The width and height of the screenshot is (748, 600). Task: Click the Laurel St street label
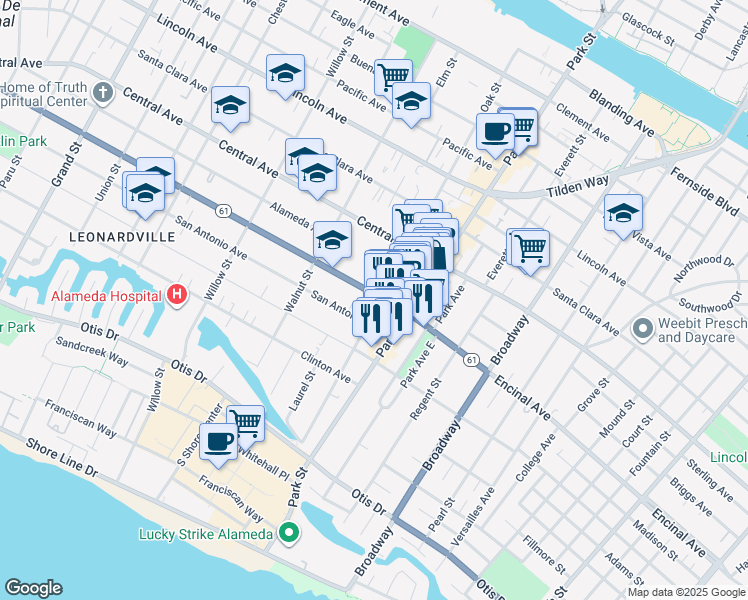302,392
